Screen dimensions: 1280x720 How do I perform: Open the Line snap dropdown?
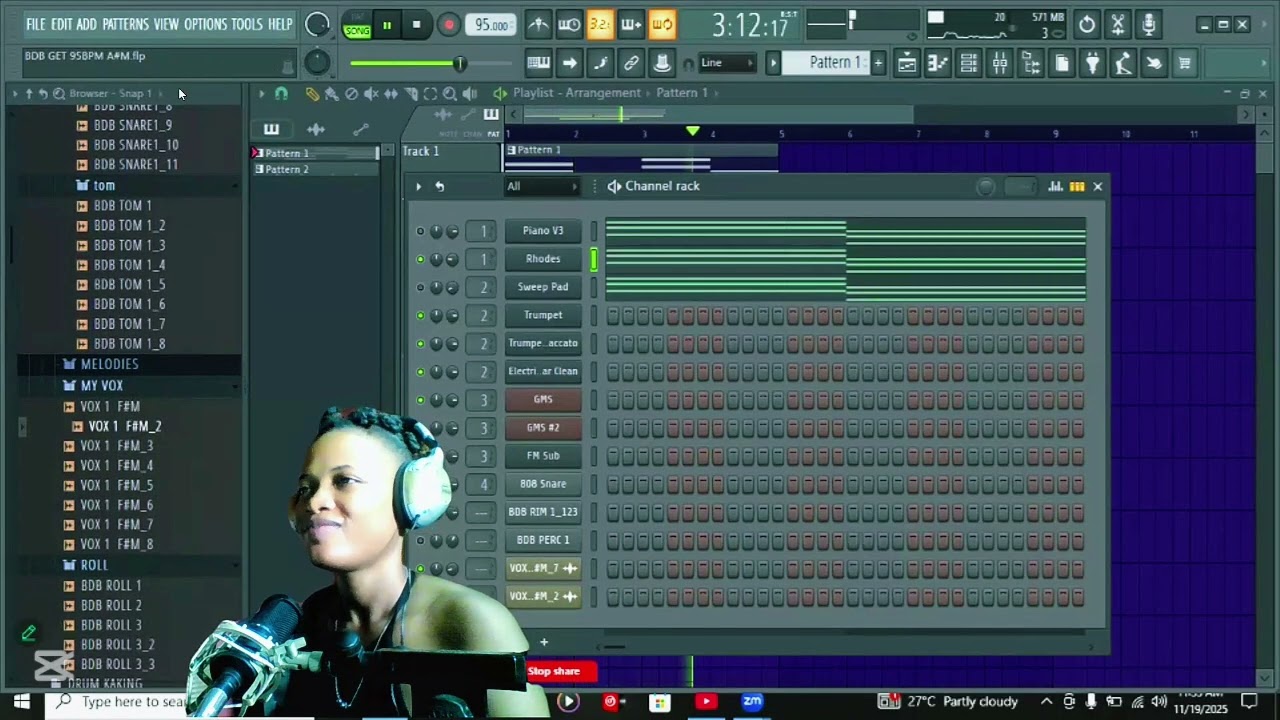coord(727,63)
